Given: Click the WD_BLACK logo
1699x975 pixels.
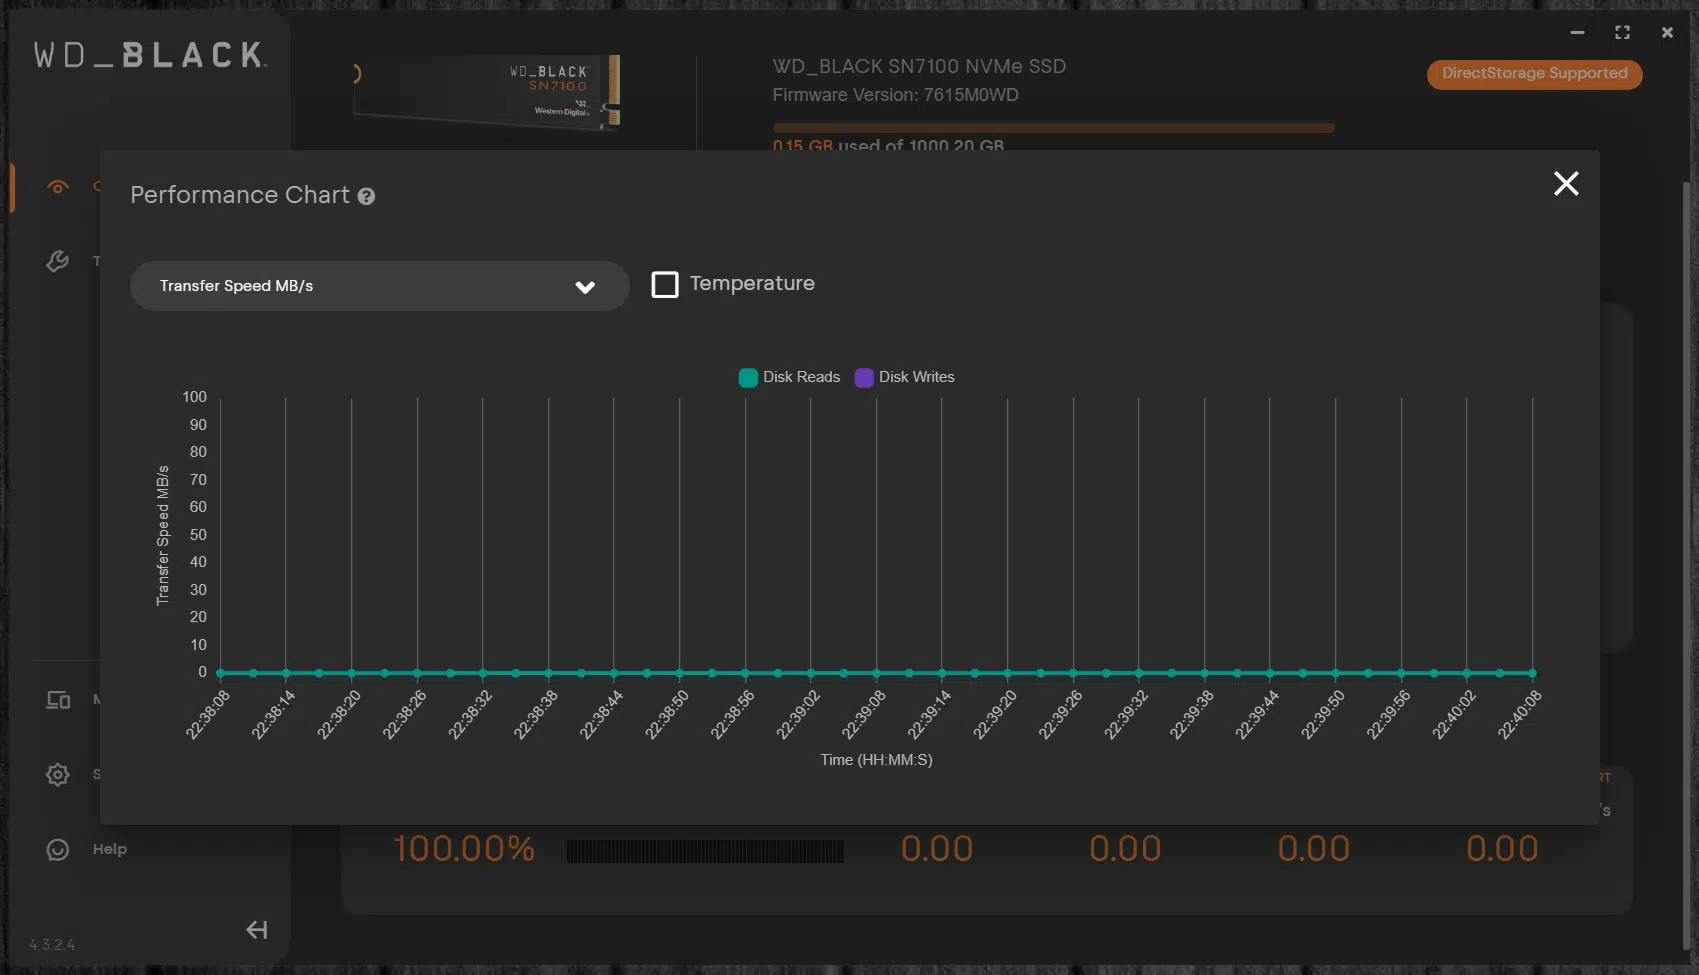Looking at the screenshot, I should tap(150, 55).
